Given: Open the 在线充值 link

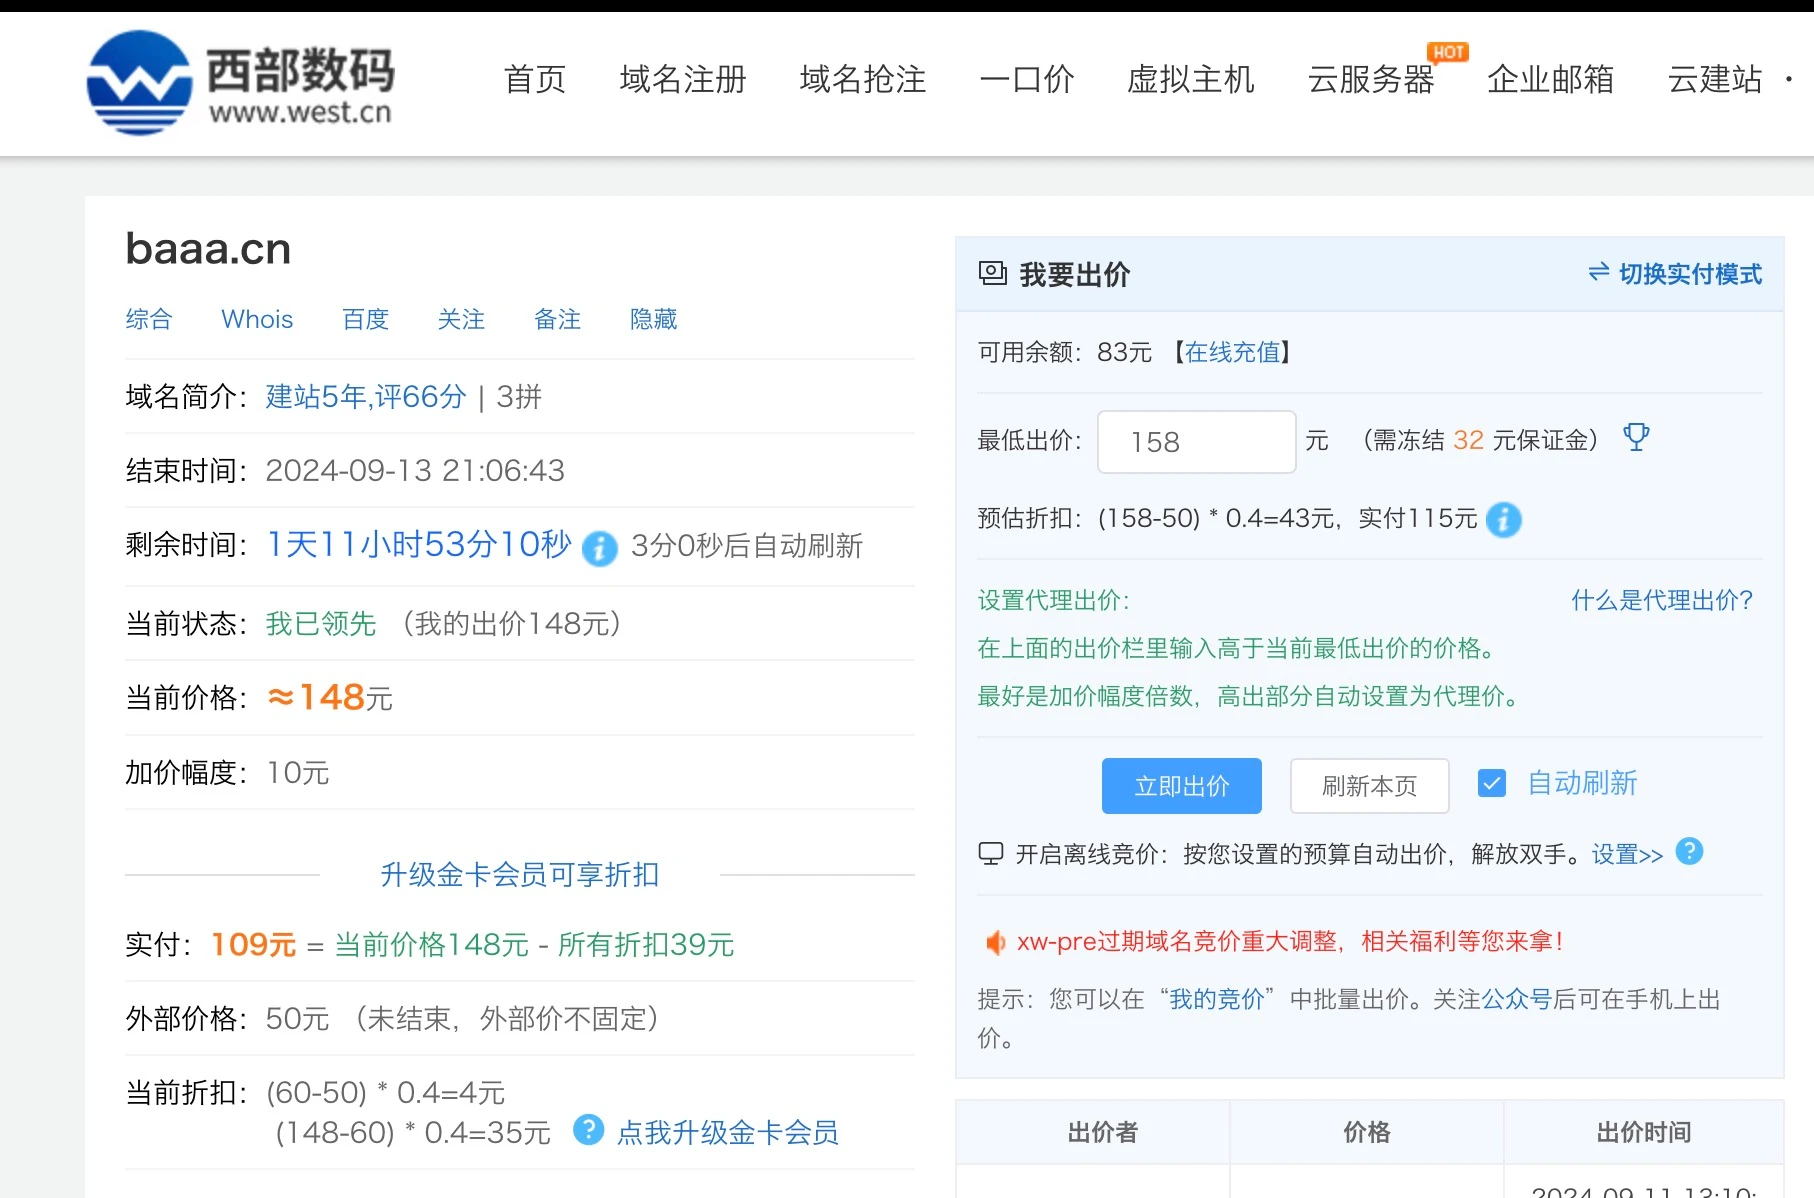Looking at the screenshot, I should [1232, 353].
